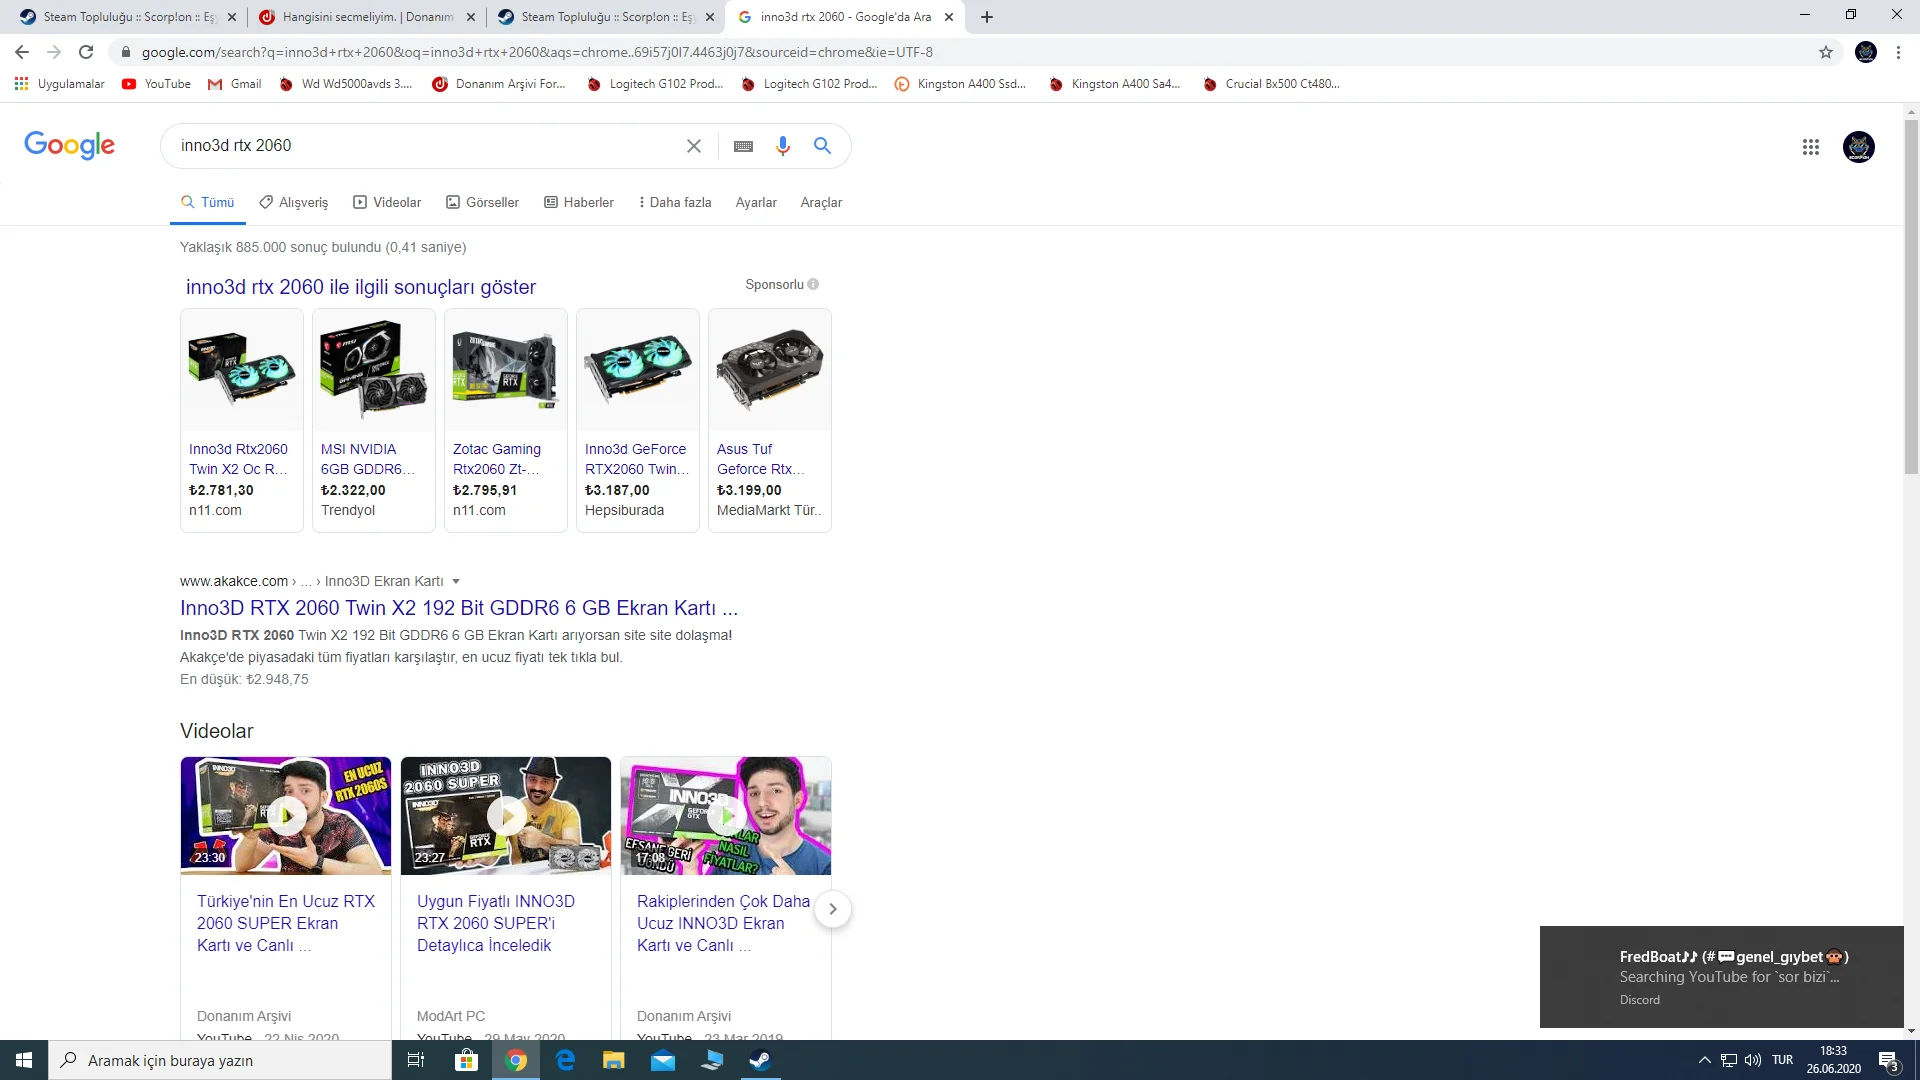
Task: Open the Windows notification center
Action: click(1889, 1060)
